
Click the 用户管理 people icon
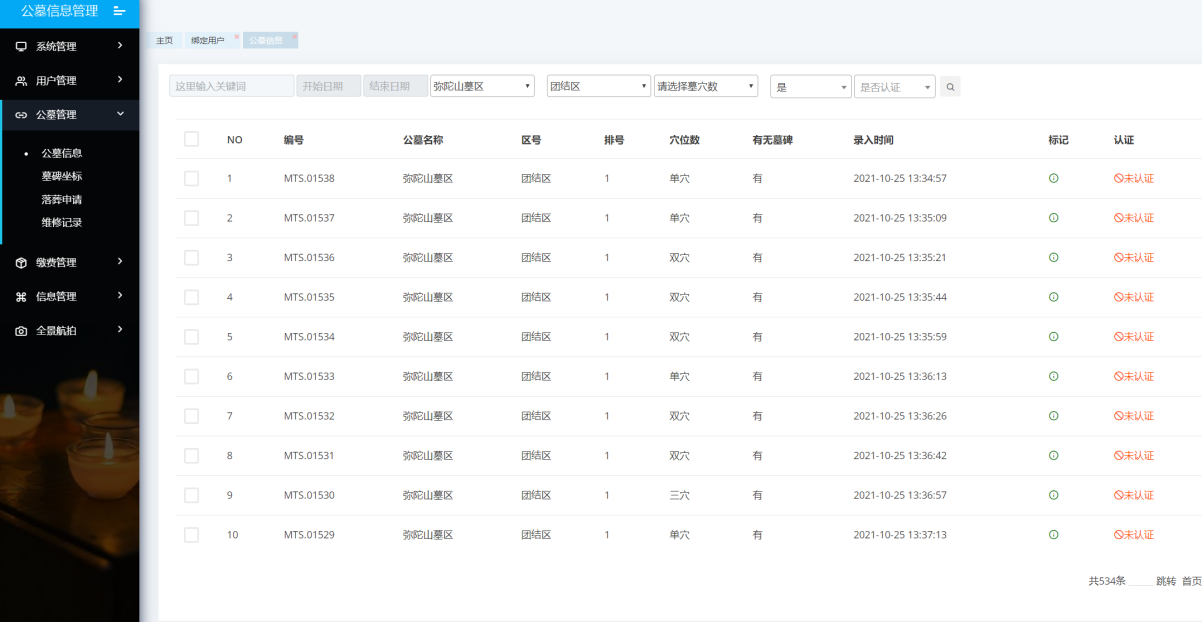click(21, 80)
